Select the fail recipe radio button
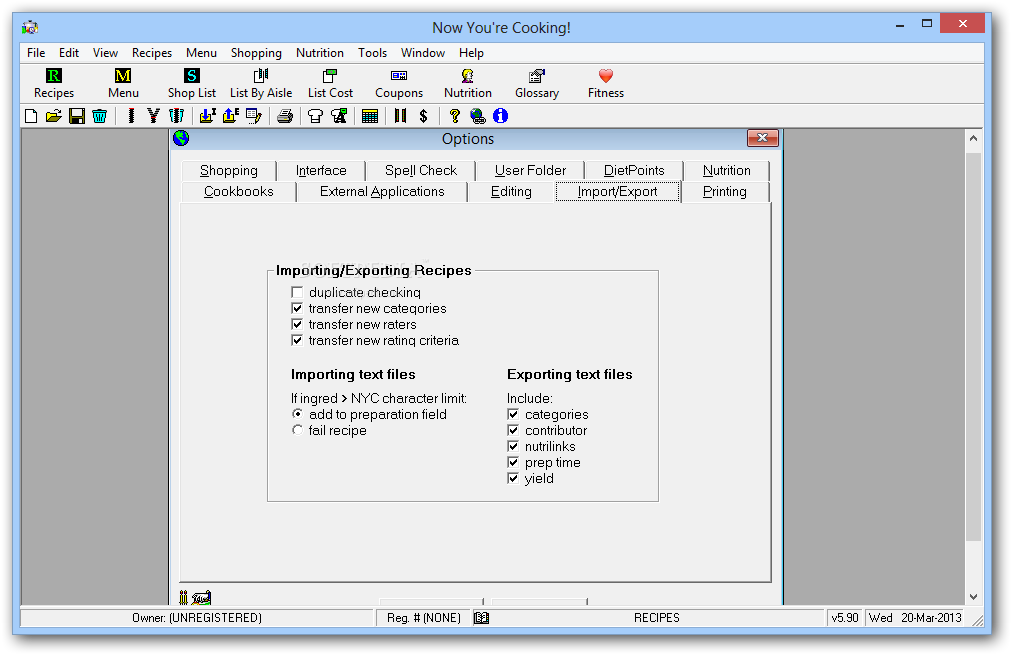The height and width of the screenshot is (655, 1012). pyautogui.click(x=297, y=430)
